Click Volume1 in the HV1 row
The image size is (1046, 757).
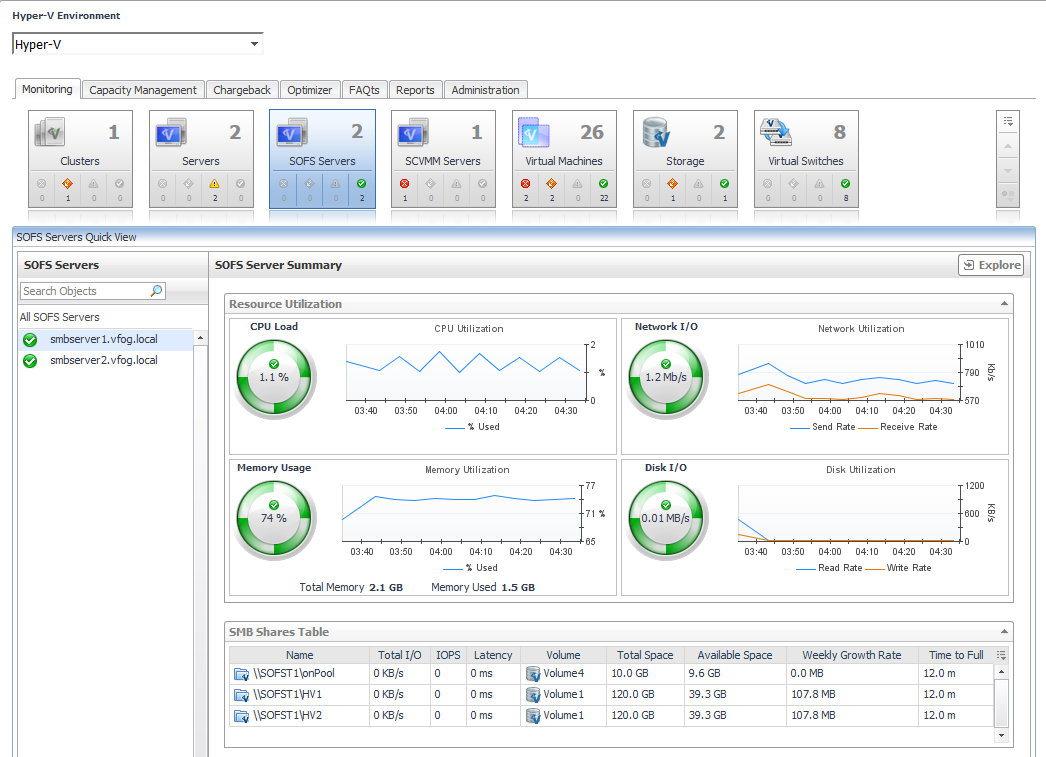[x=563, y=694]
